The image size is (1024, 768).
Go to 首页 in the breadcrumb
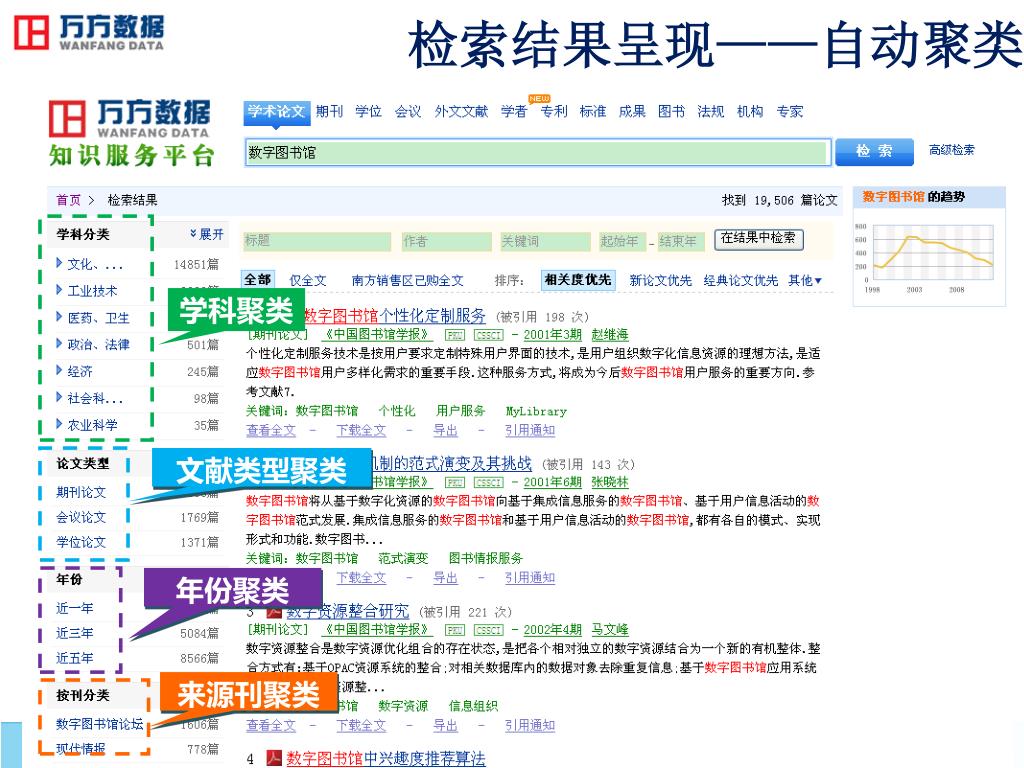coord(69,200)
